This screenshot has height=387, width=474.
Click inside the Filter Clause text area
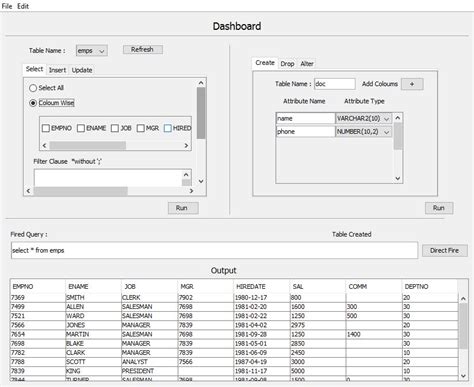click(108, 177)
